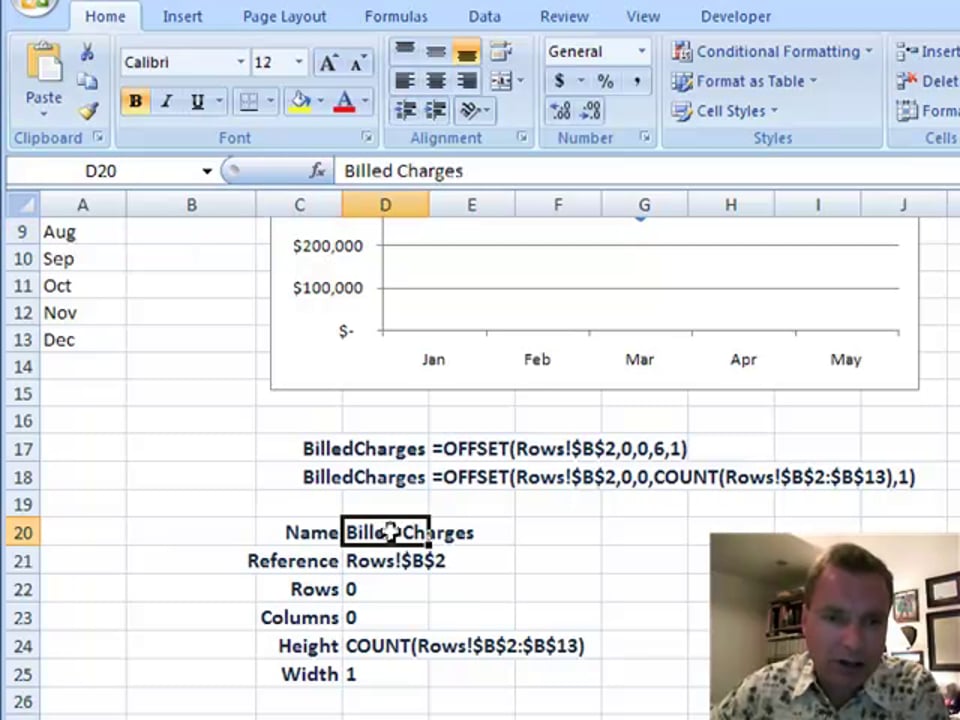Launch the Alignment dialog box
The image size is (960, 720).
[522, 138]
